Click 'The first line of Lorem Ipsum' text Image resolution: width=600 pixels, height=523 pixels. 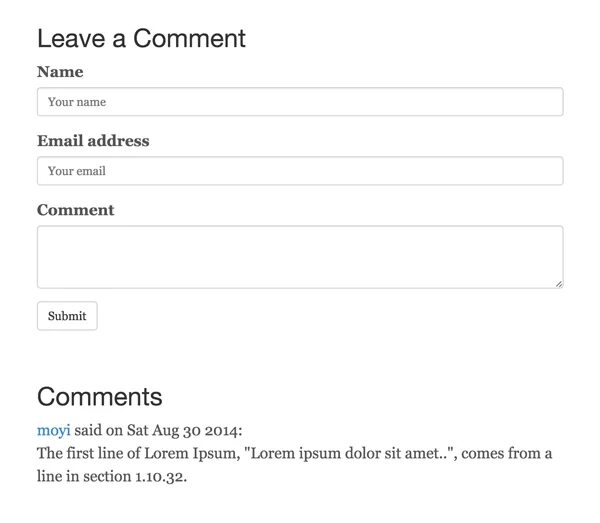point(136,453)
